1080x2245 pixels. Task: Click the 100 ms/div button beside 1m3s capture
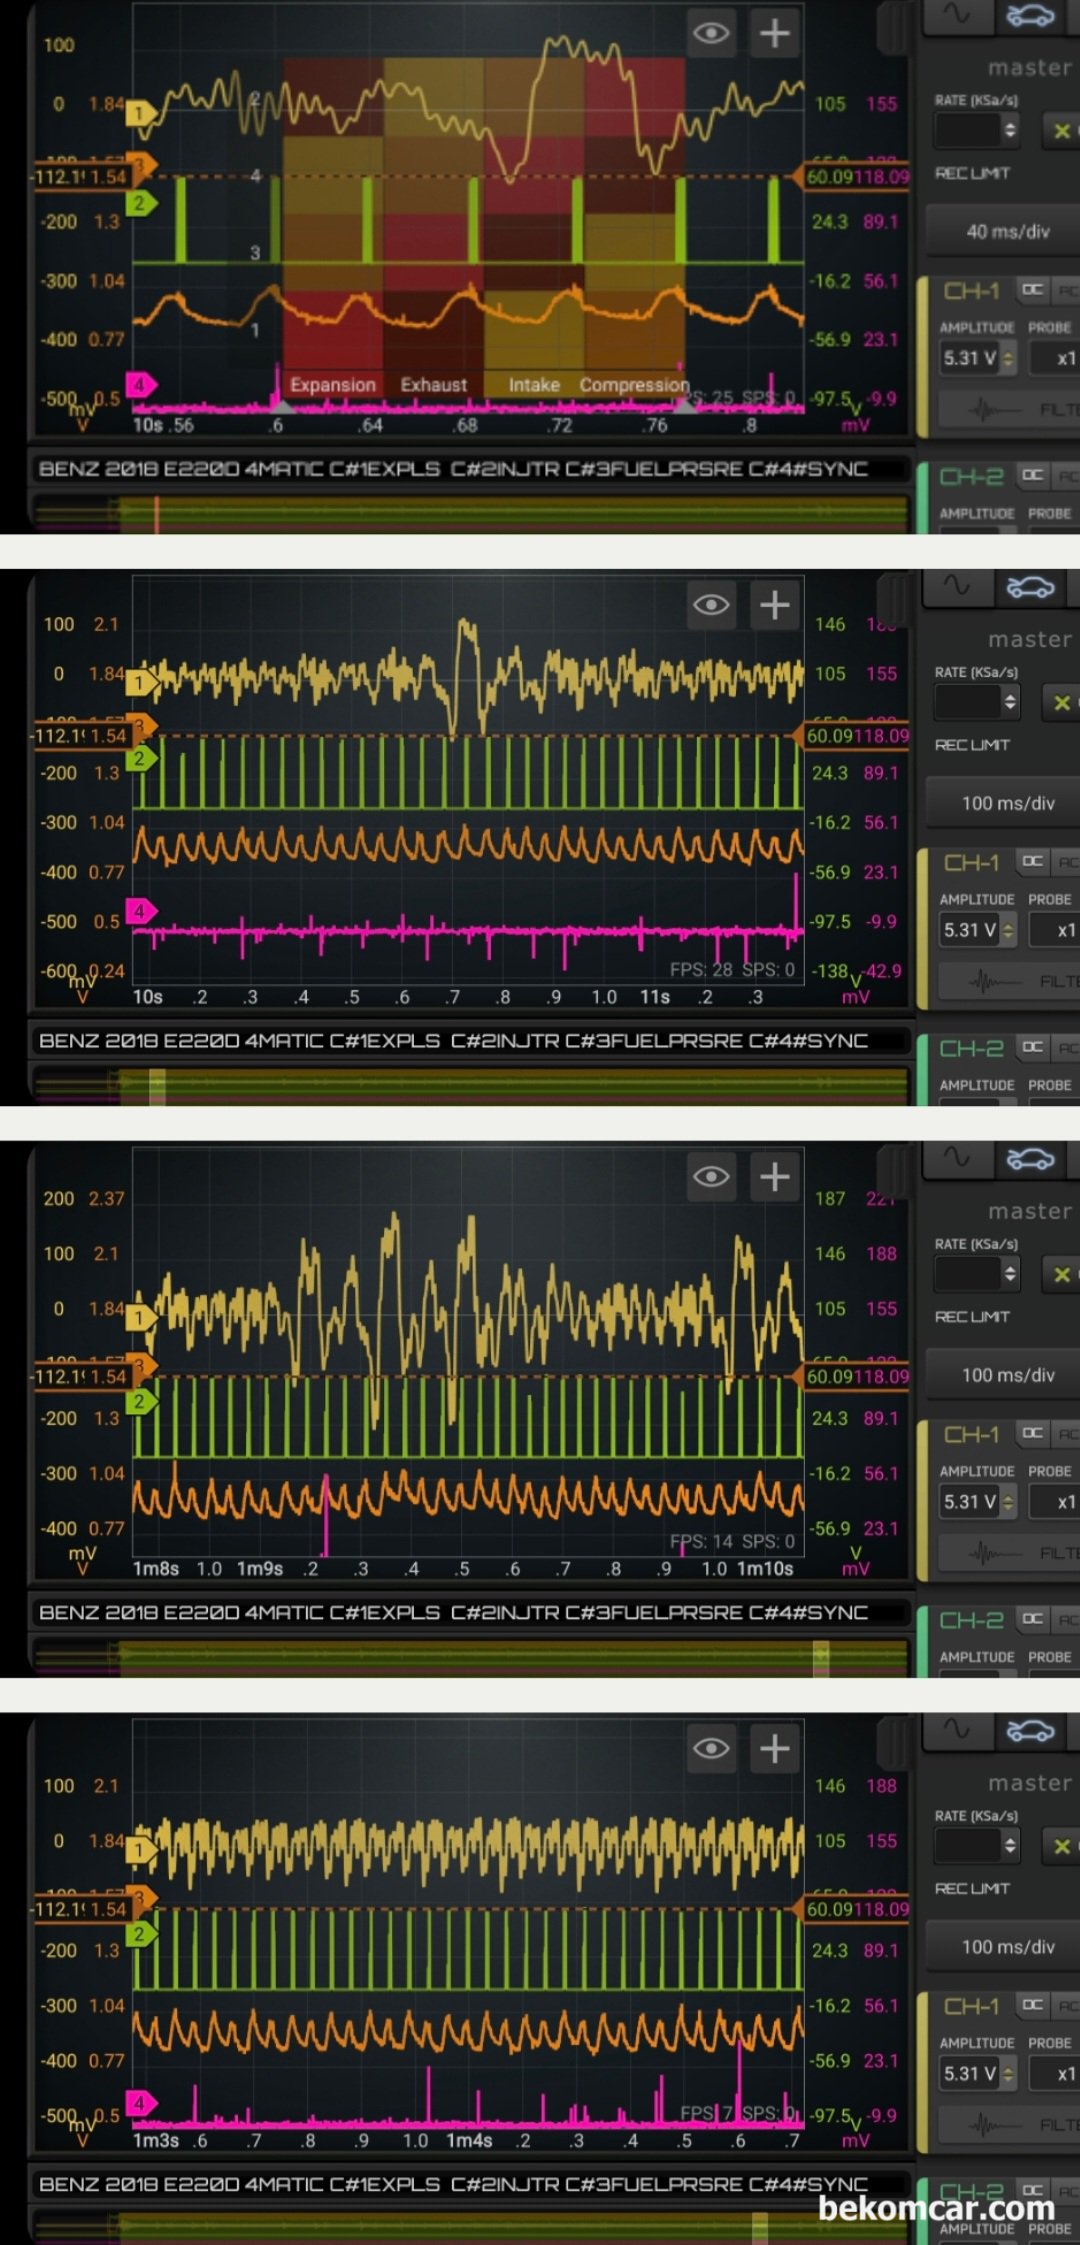tap(1004, 1947)
